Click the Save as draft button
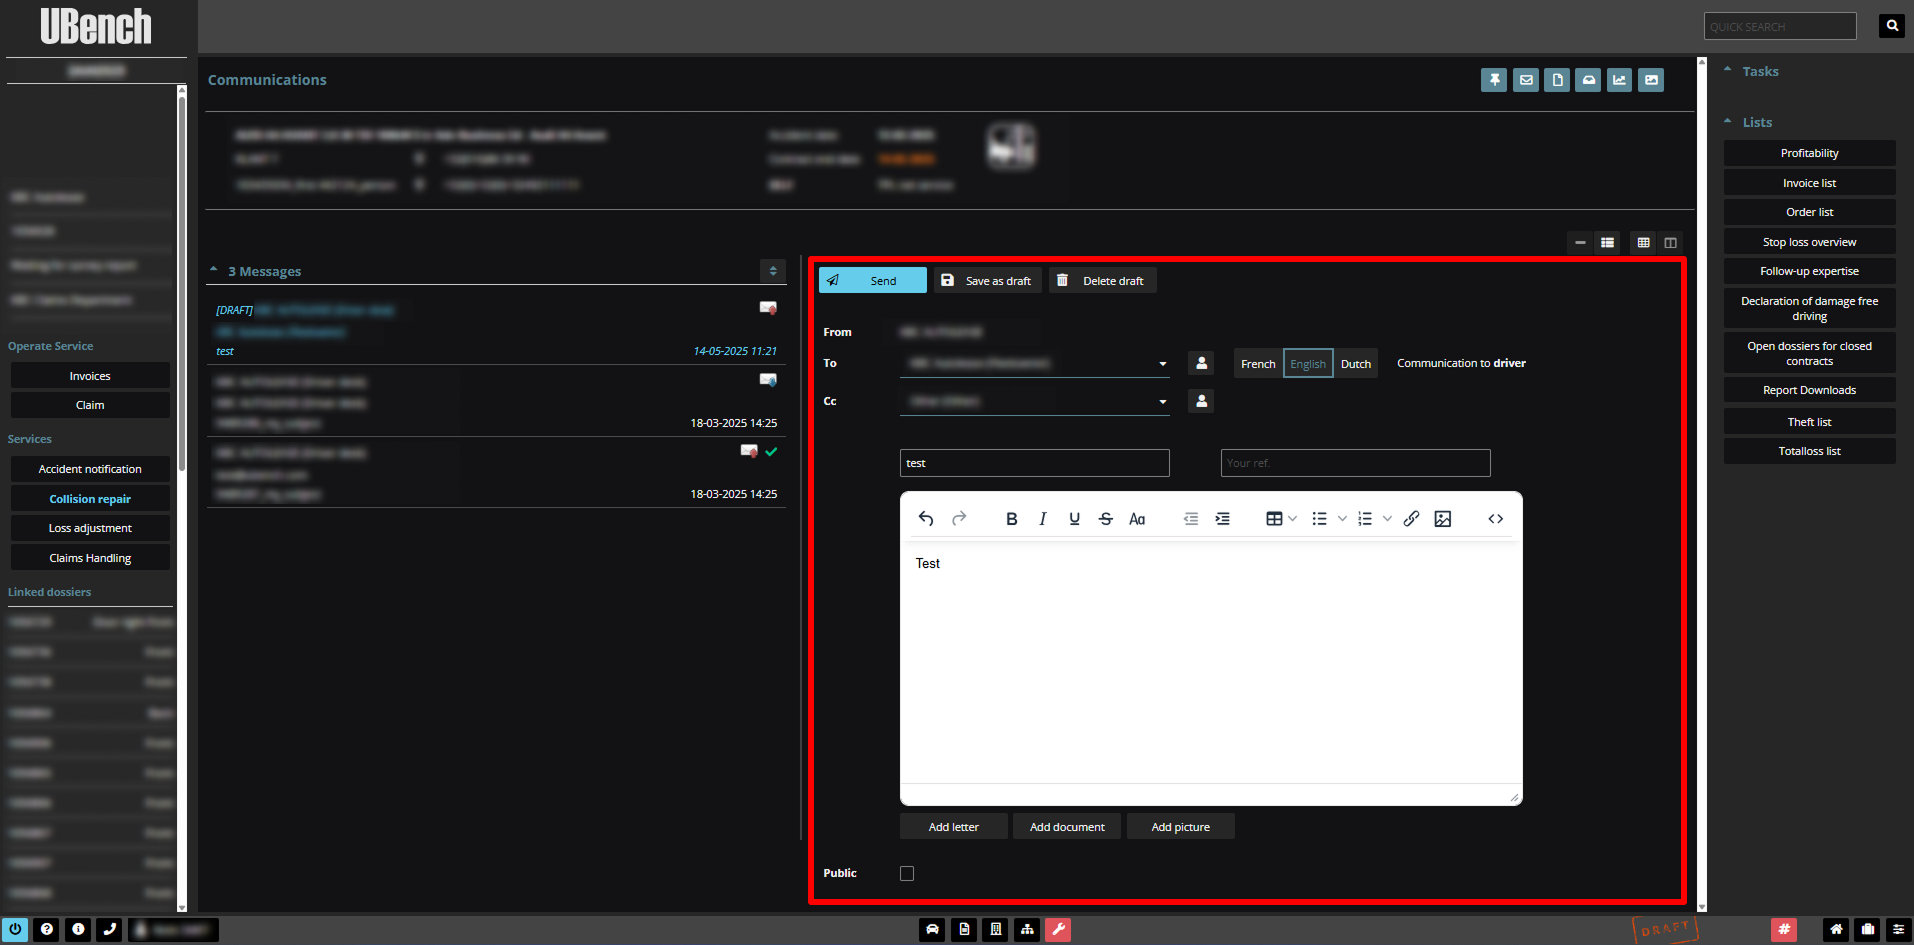 987,281
